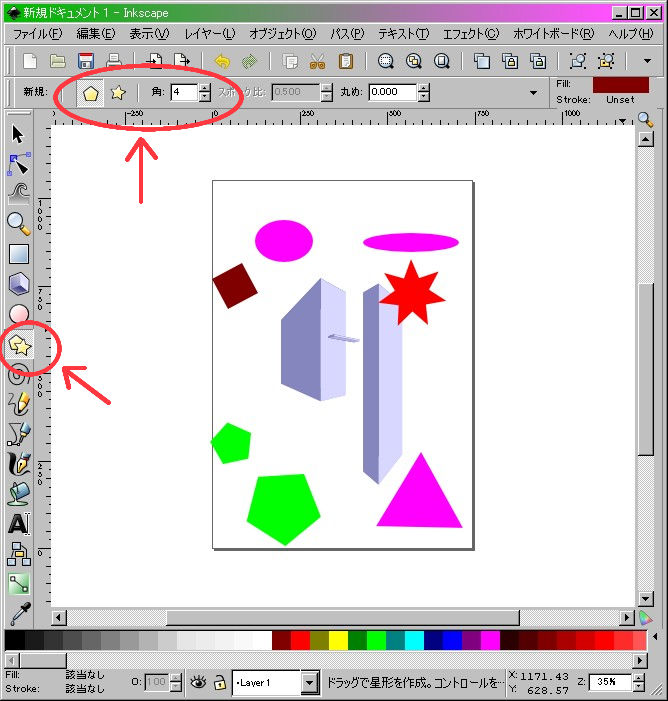Select the Gradient tool
668x701 pixels.
point(19,583)
